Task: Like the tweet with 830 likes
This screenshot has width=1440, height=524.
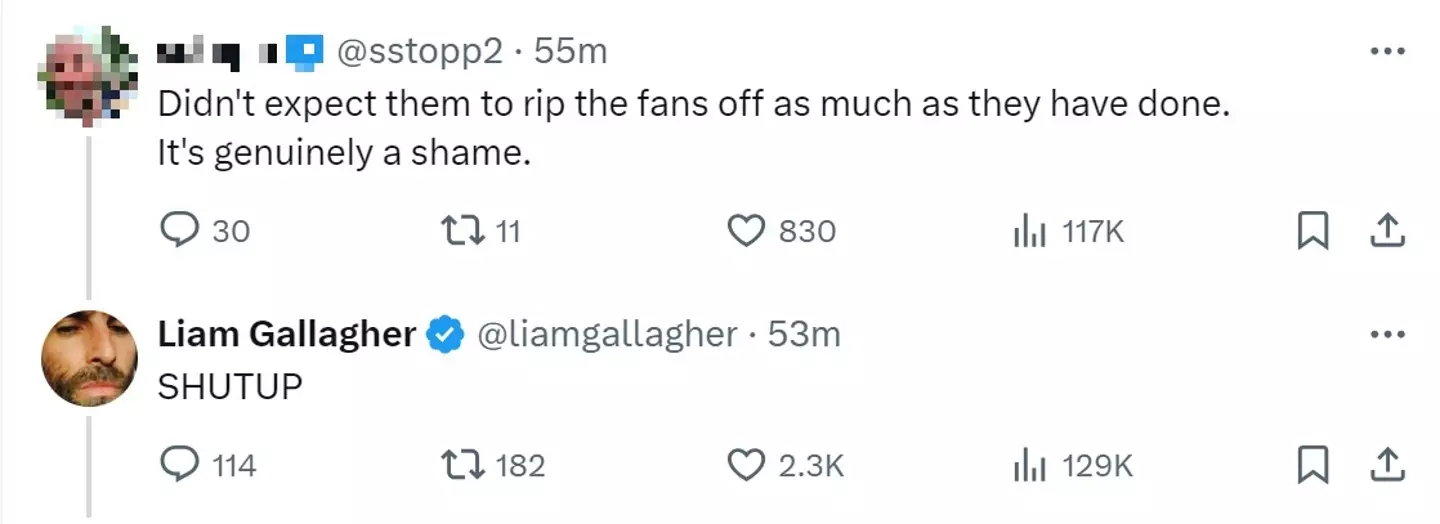Action: coord(745,231)
